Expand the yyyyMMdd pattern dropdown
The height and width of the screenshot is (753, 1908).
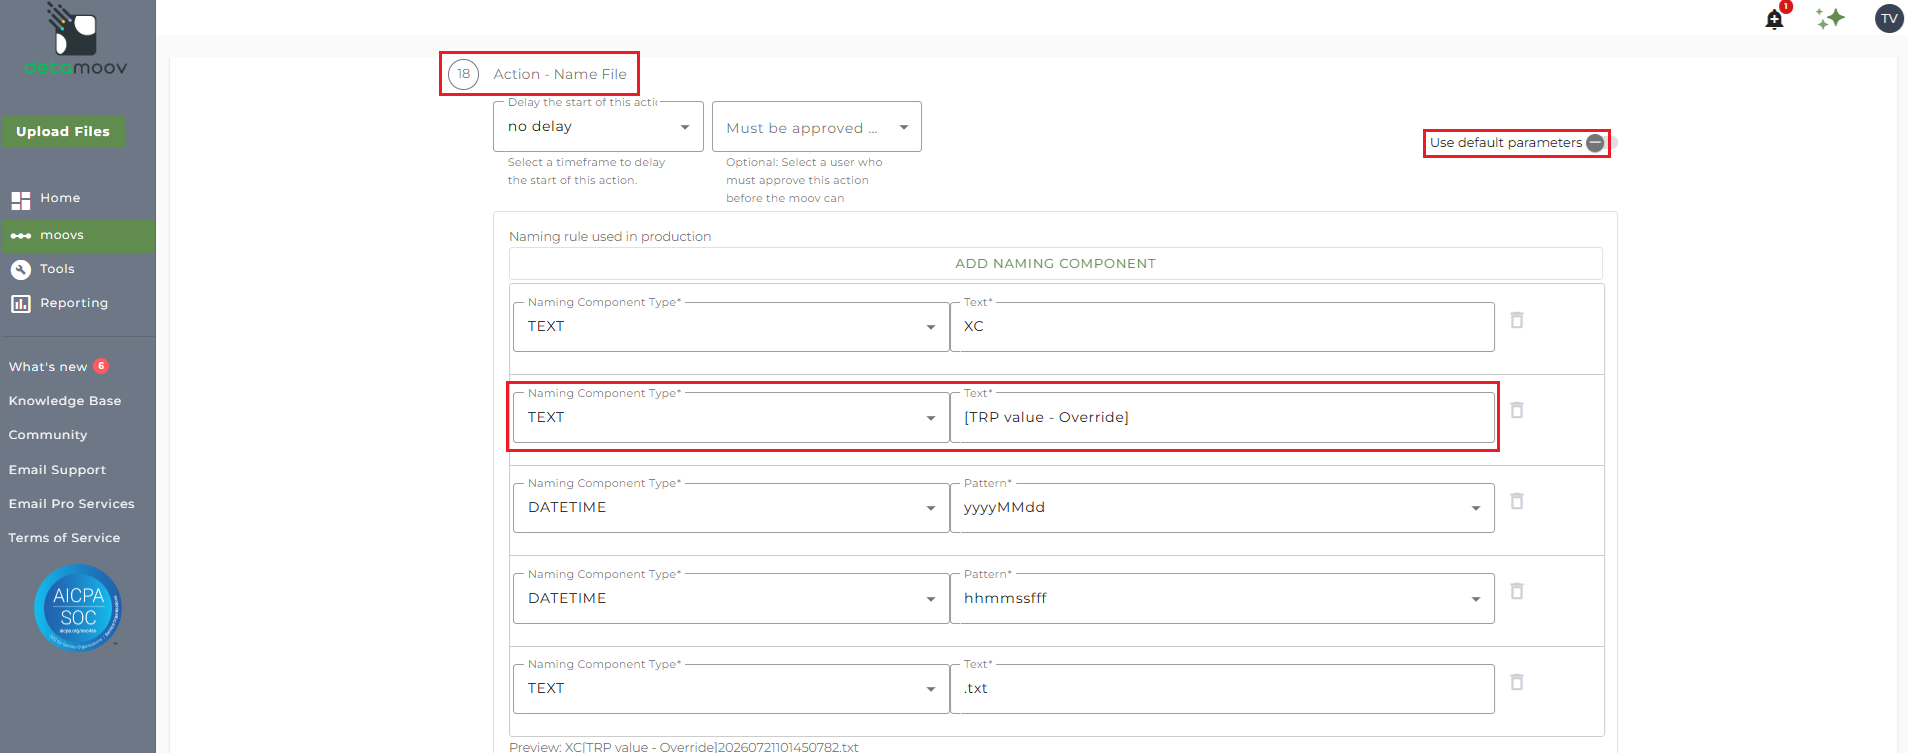click(1222, 508)
